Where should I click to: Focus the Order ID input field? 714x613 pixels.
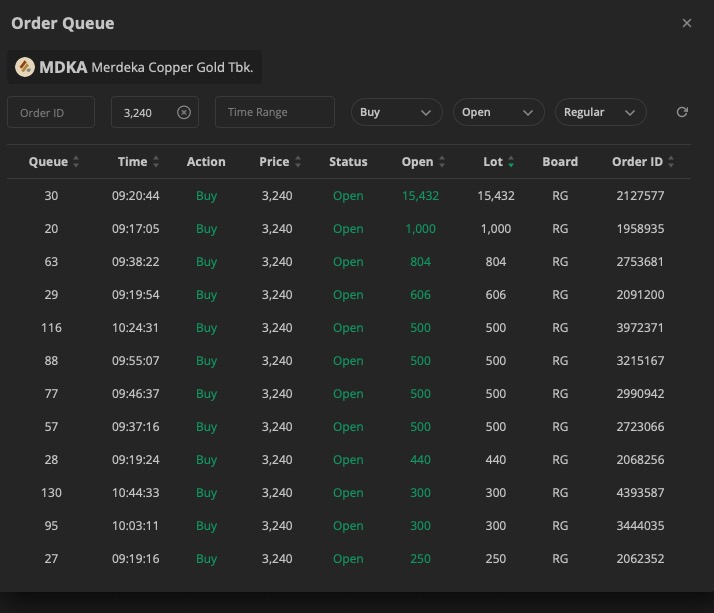(51, 112)
